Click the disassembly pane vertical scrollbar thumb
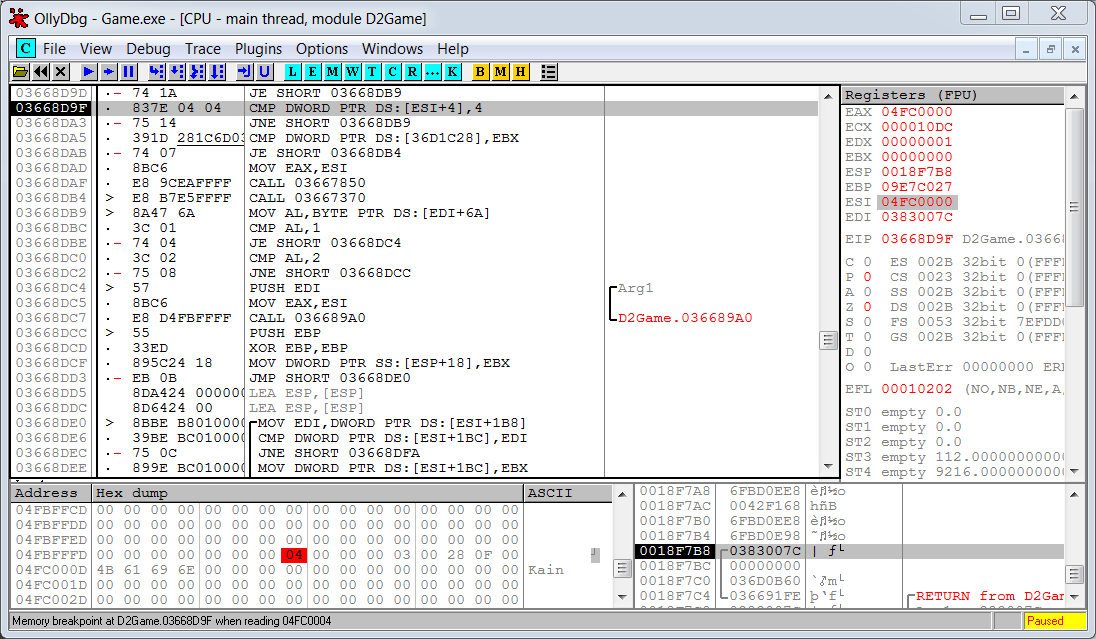The height and width of the screenshot is (639, 1096). 828,340
